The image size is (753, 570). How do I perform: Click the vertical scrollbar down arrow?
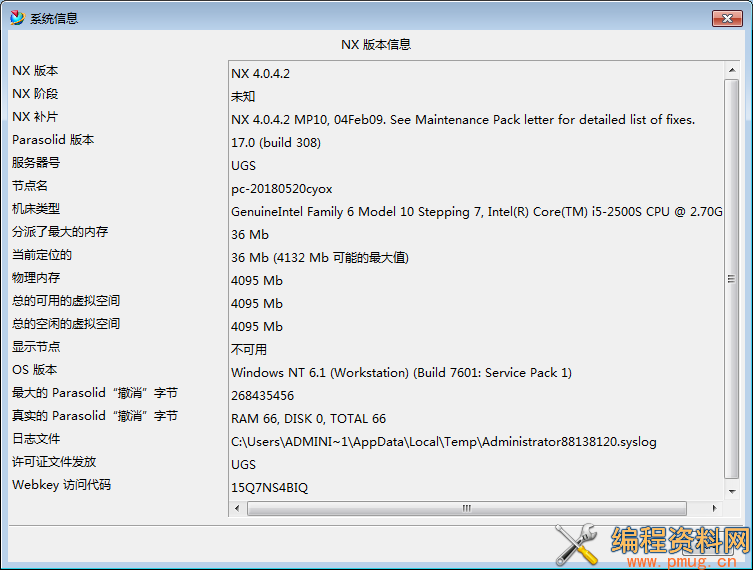(x=732, y=491)
